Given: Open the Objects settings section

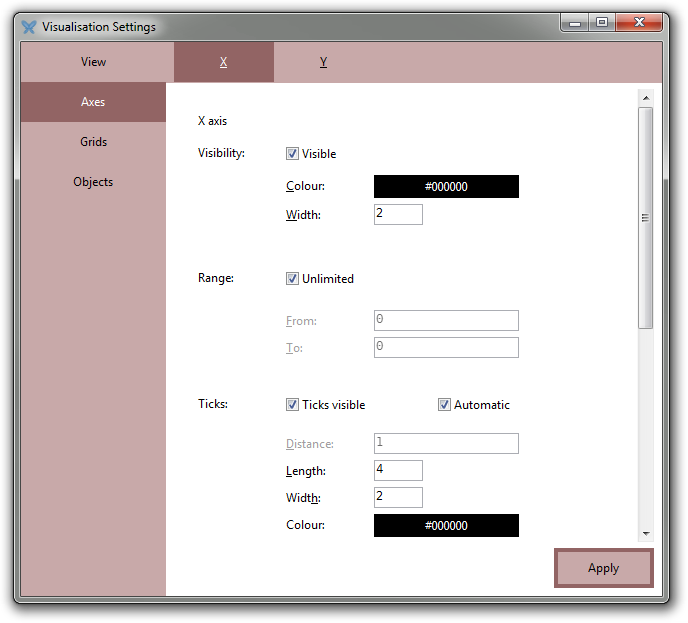Looking at the screenshot, I should [93, 182].
